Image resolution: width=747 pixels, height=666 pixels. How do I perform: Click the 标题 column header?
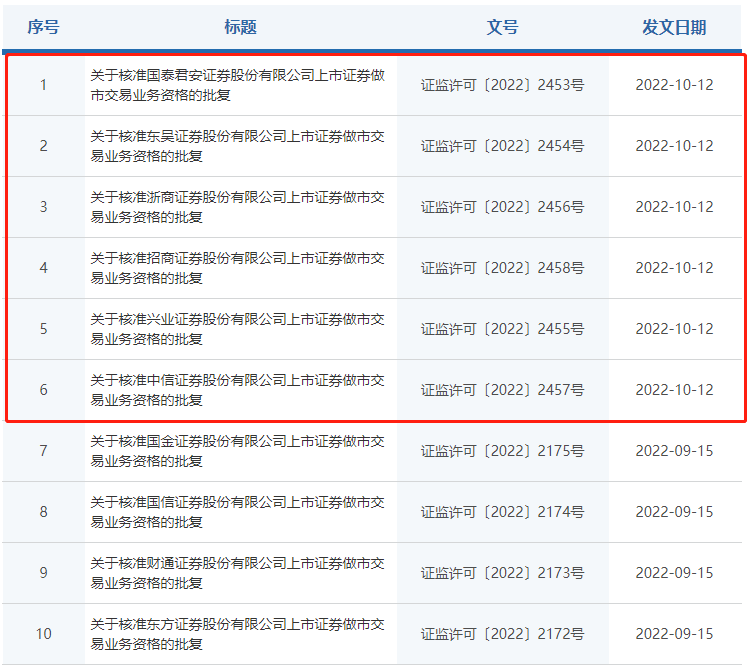[241, 27]
